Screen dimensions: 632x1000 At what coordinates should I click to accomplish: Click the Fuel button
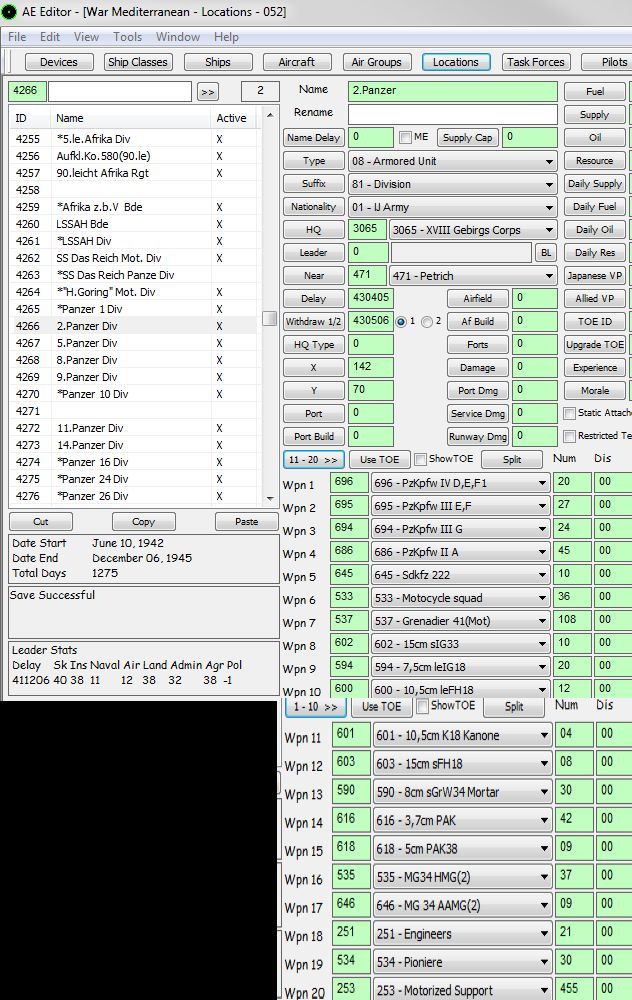[594, 92]
